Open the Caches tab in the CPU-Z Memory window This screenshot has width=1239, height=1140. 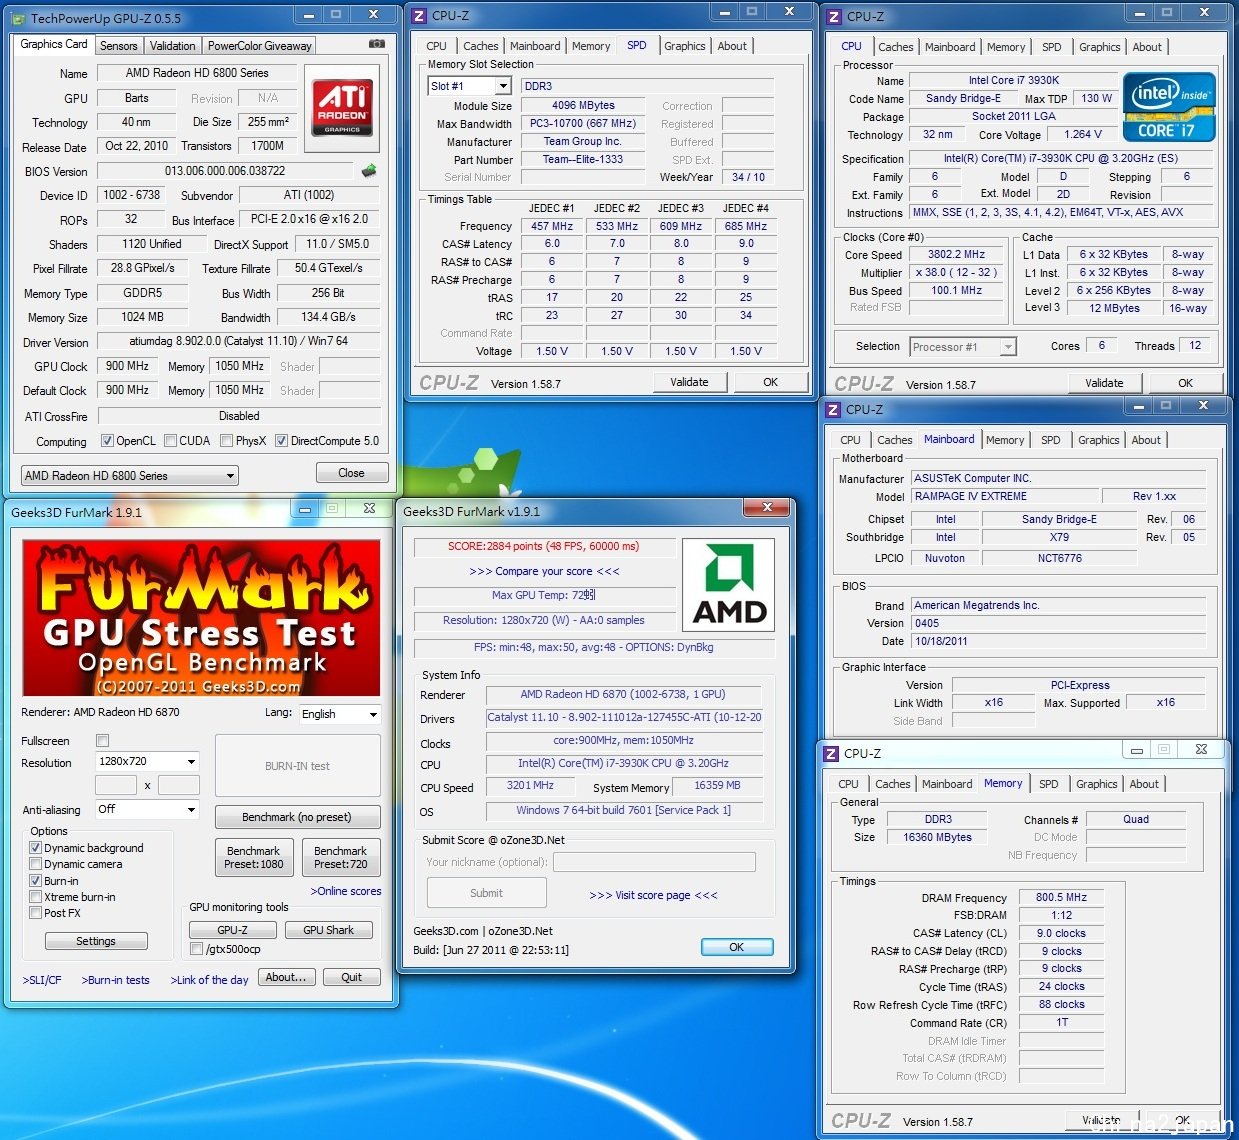[893, 784]
